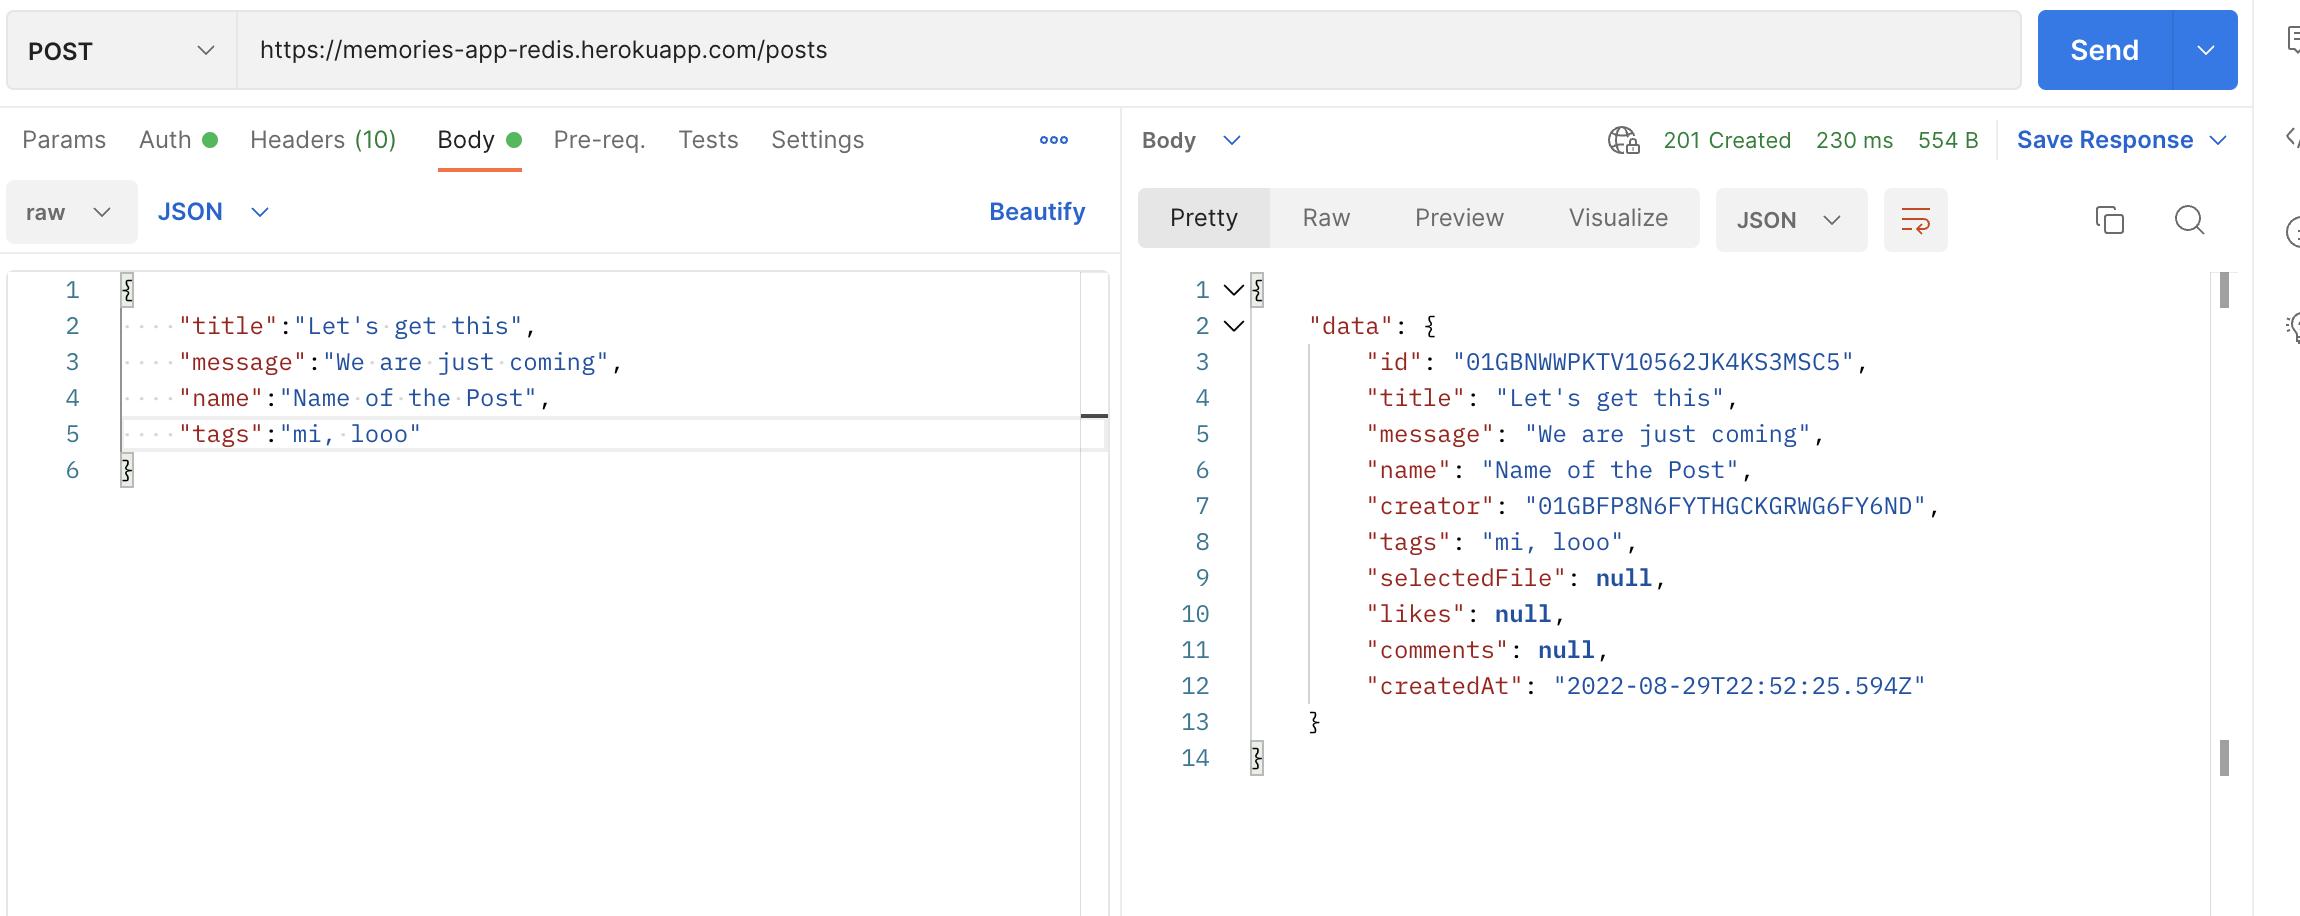Select the request Body tab
The width and height of the screenshot is (2300, 916).
479,140
